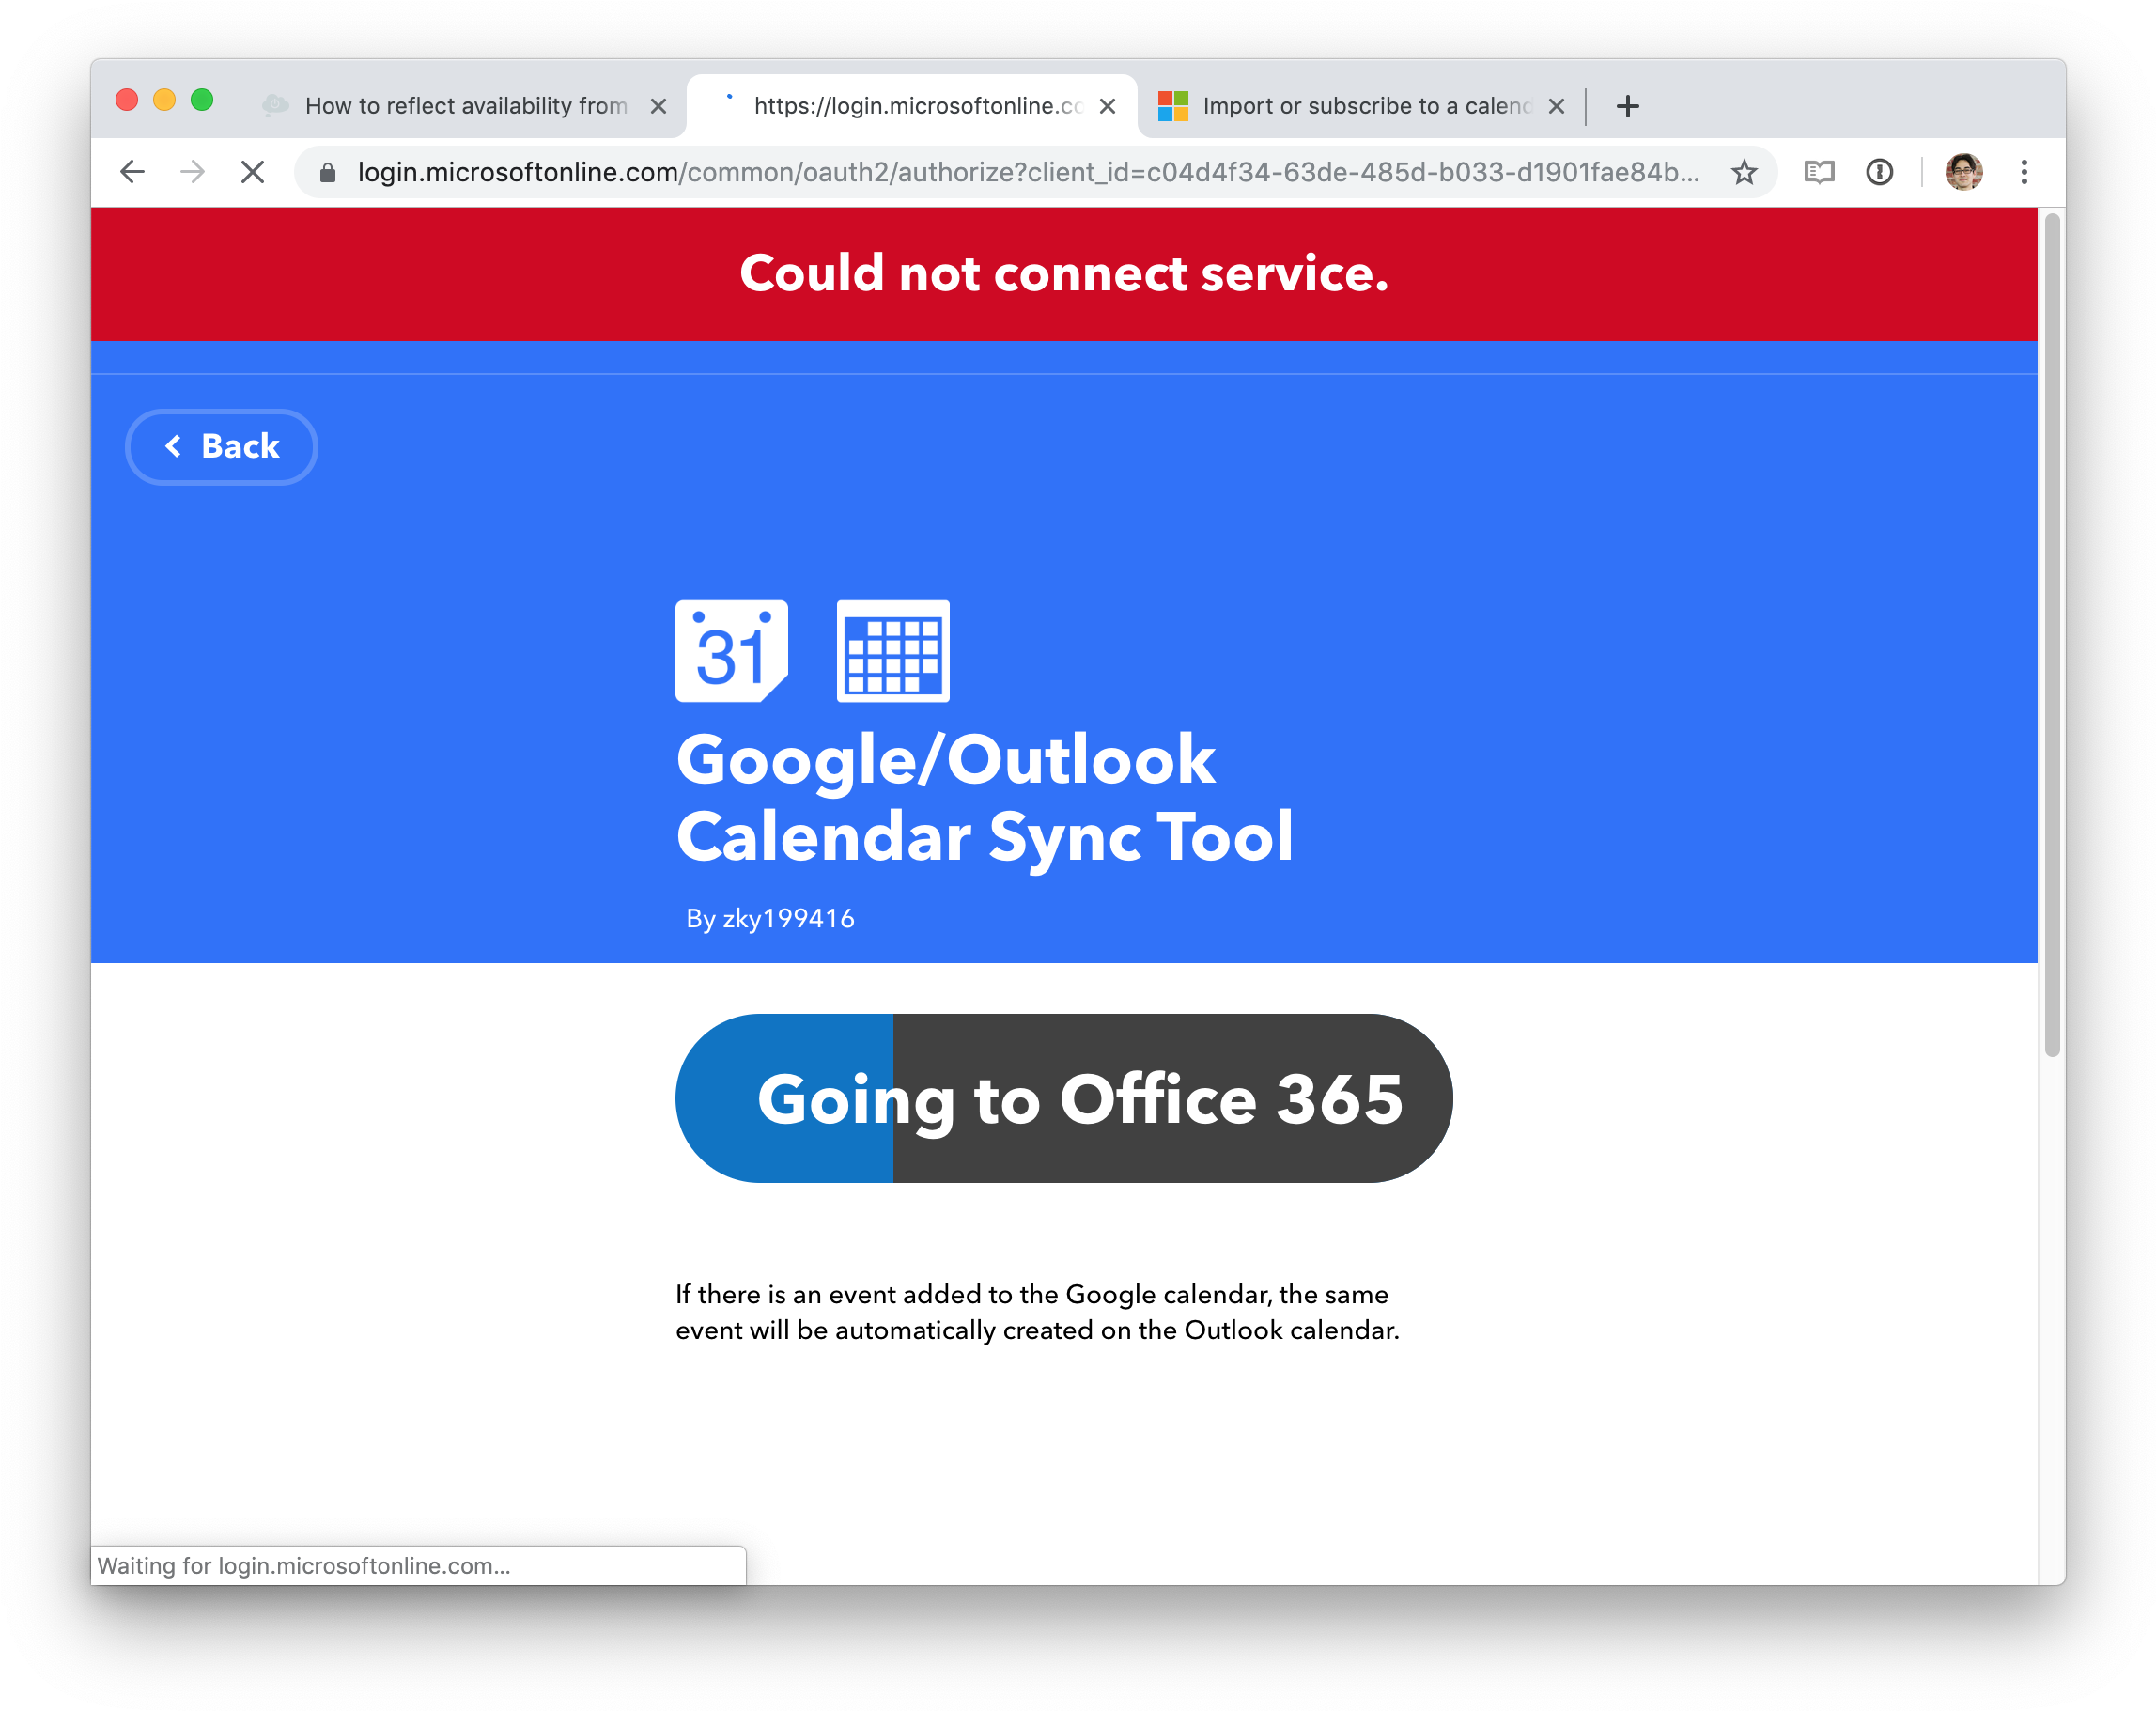Click the browser back arrow

tap(132, 172)
